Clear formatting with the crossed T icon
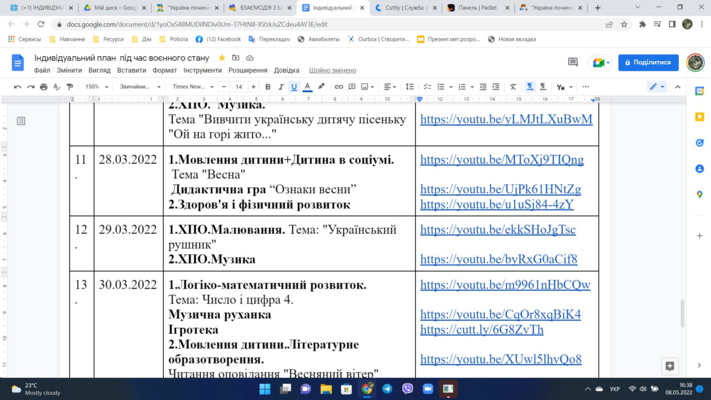711x400 pixels. (x=513, y=87)
